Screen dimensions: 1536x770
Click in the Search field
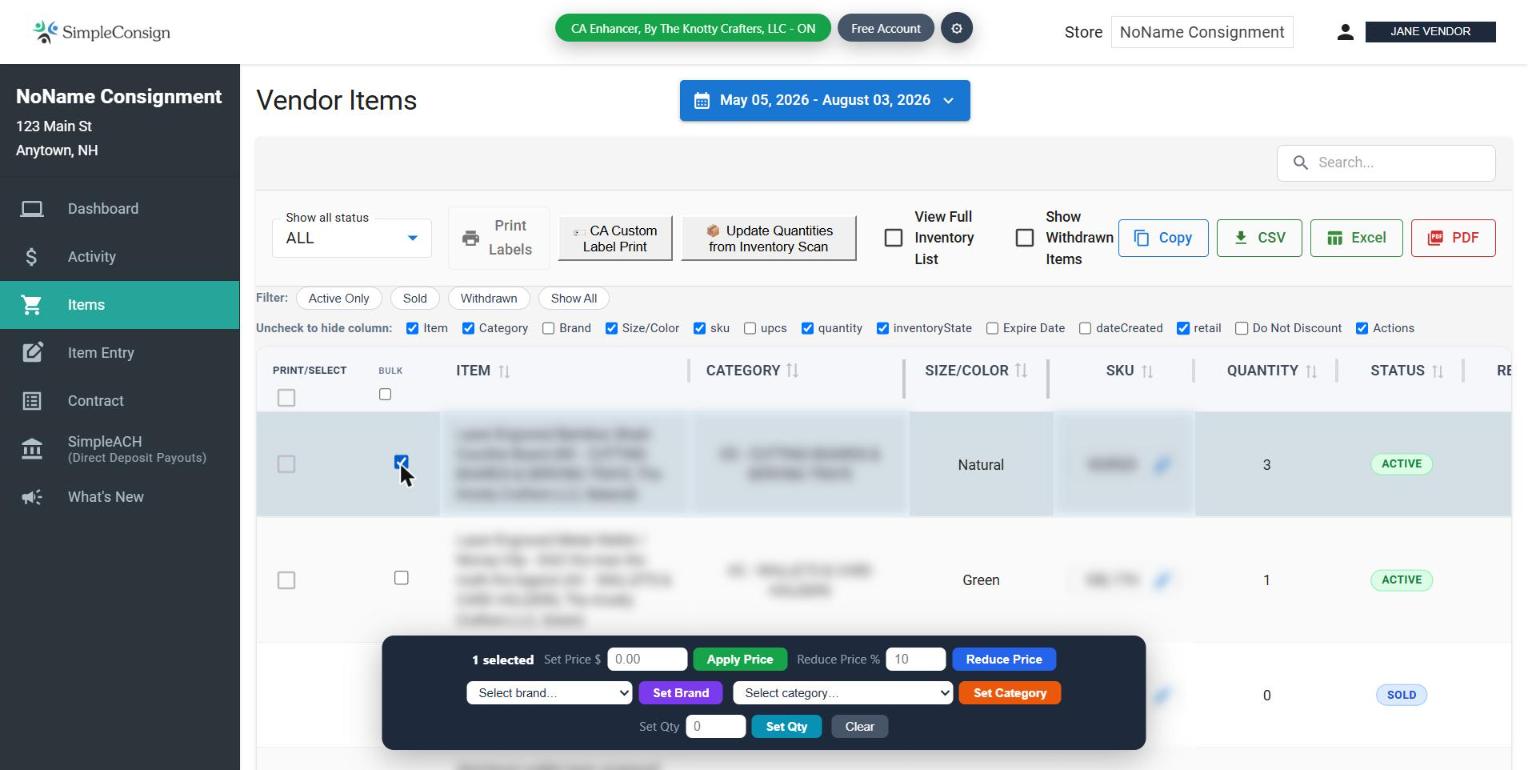click(1386, 163)
